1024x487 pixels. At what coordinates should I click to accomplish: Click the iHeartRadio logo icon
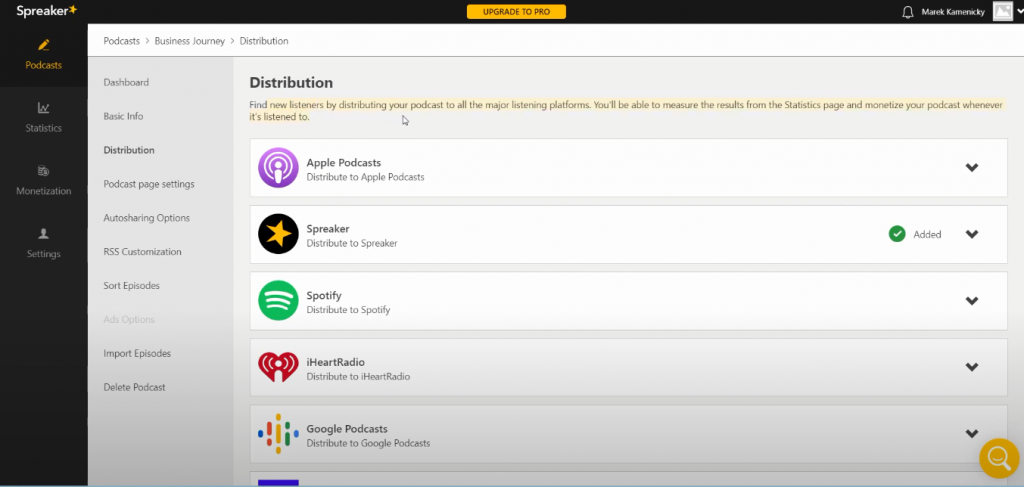point(278,367)
